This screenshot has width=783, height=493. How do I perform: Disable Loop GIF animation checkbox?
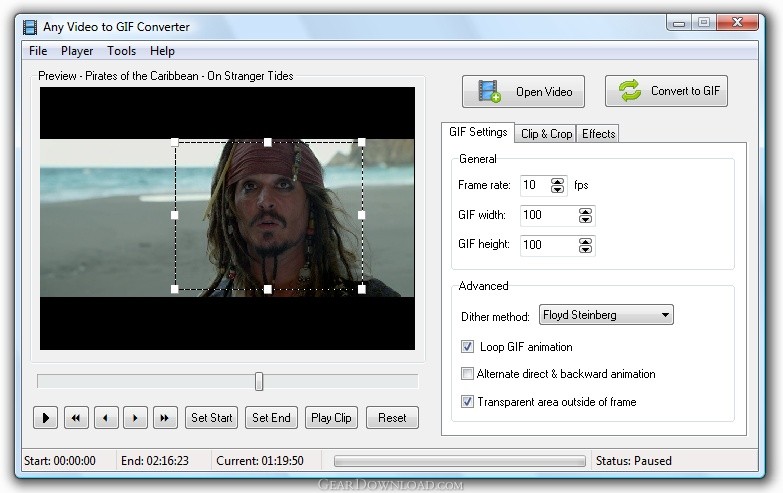coord(467,347)
